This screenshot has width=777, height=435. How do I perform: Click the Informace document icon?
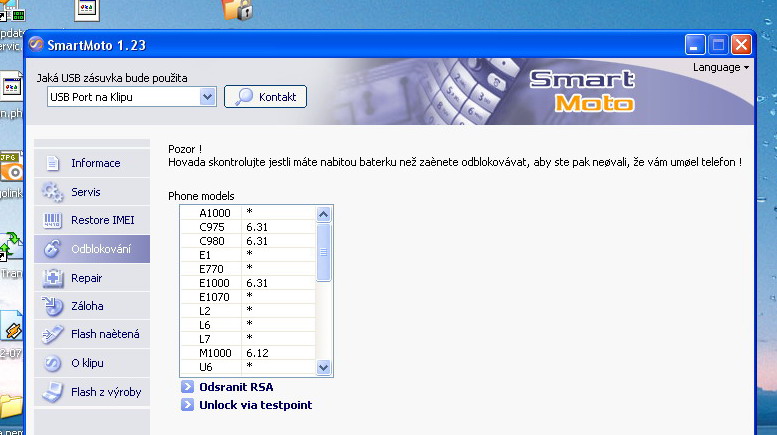tap(53, 163)
